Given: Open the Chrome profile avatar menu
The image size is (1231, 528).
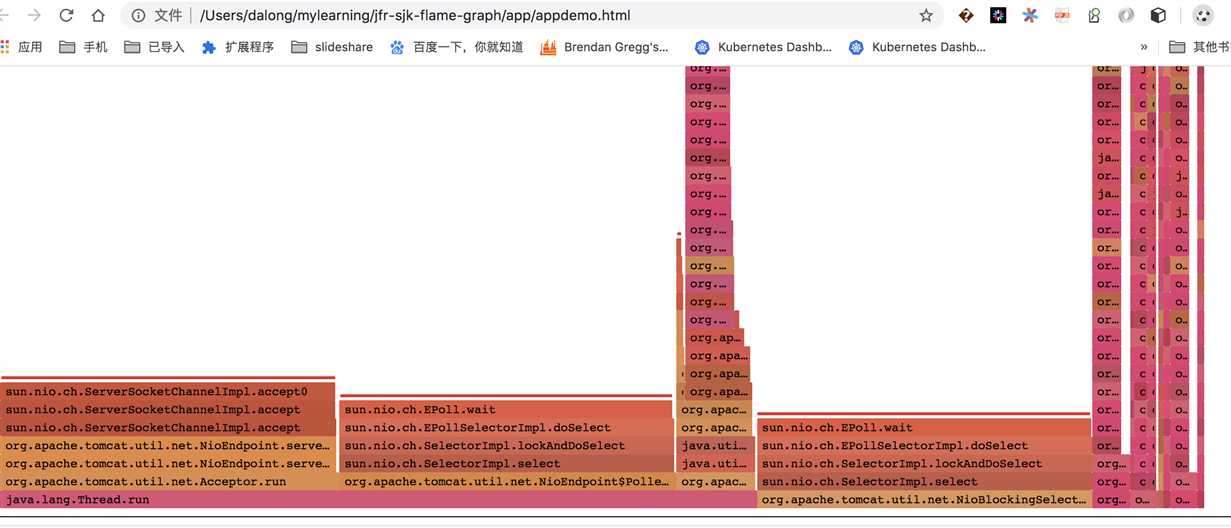Looking at the screenshot, I should [1204, 16].
